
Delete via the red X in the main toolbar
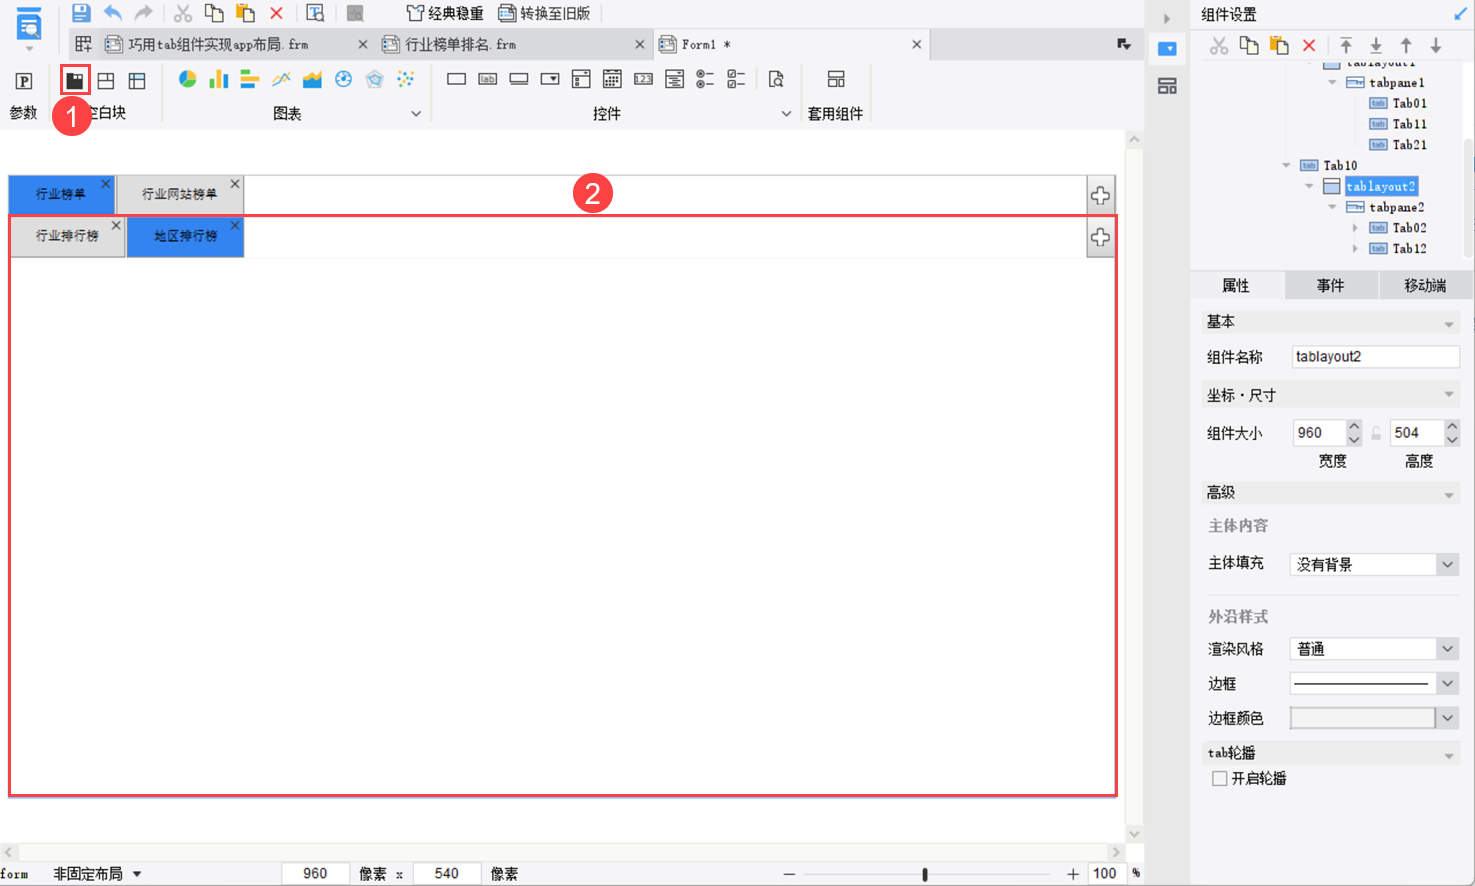click(x=277, y=13)
